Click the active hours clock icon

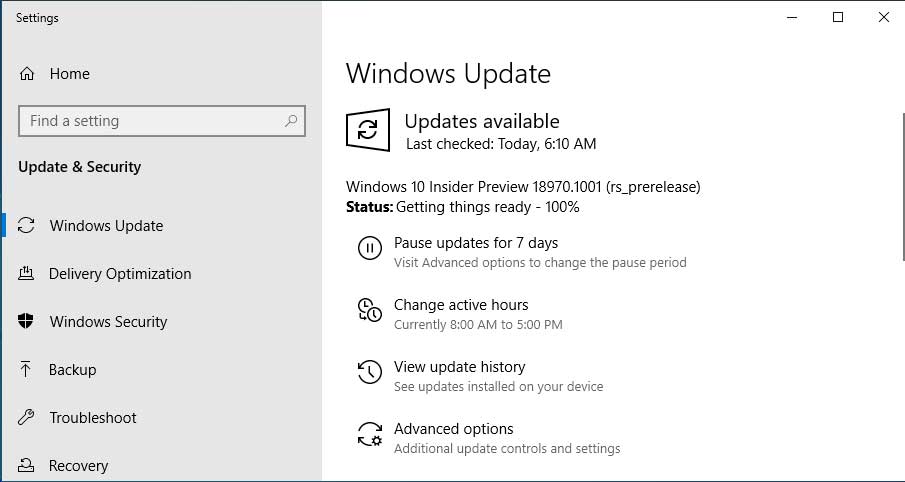(x=369, y=310)
